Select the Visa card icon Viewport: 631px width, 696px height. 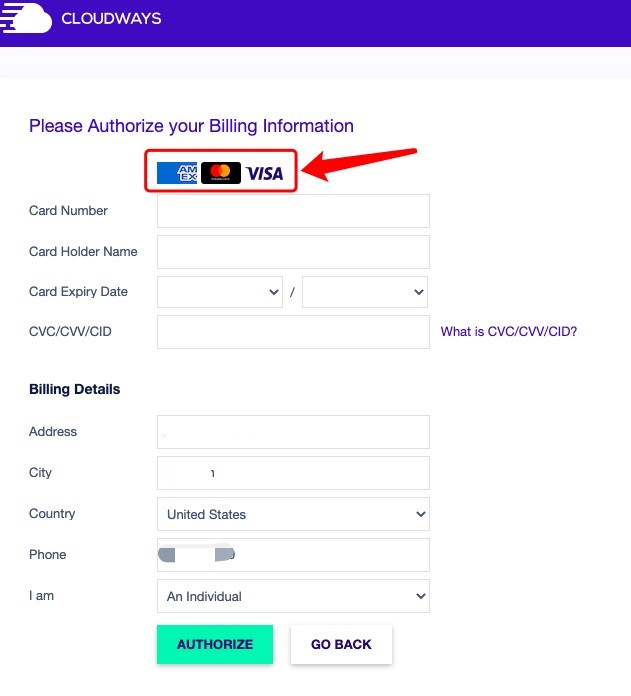(x=265, y=173)
